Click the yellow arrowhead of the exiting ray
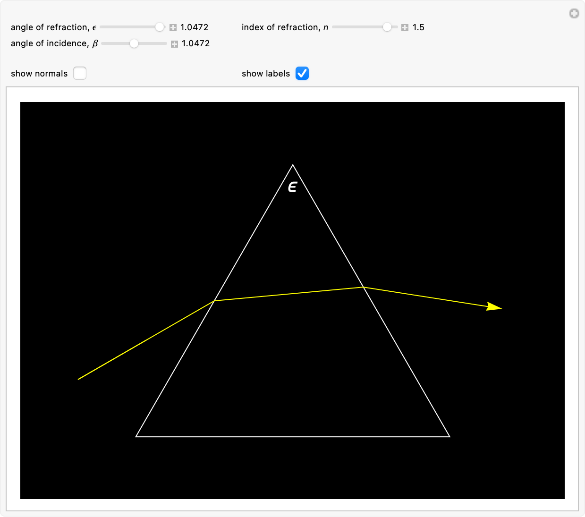Screen dimensions: 585x517 tap(494, 307)
